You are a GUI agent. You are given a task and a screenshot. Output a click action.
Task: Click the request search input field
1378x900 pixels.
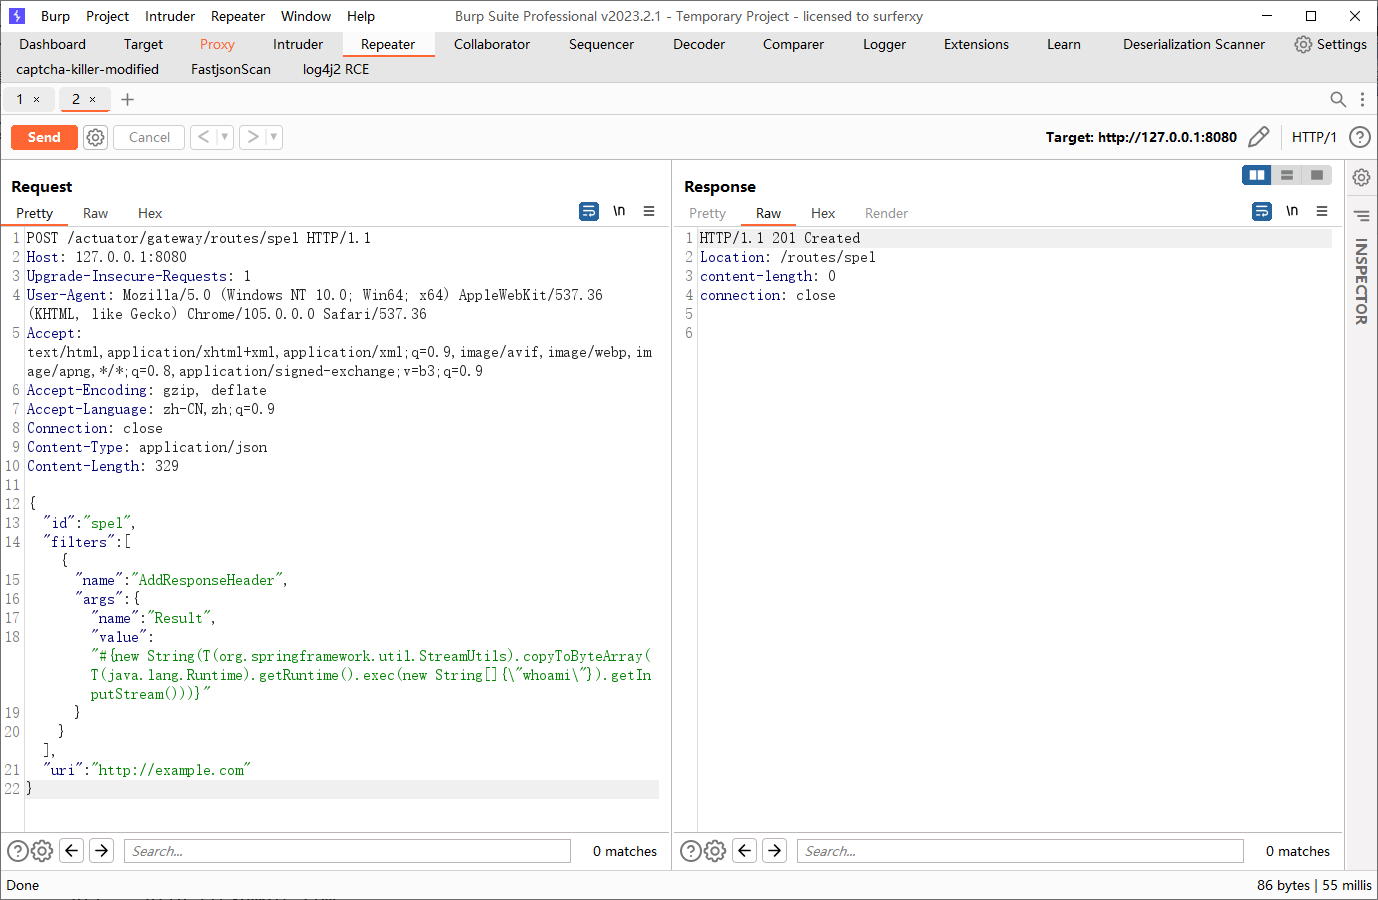tap(347, 851)
